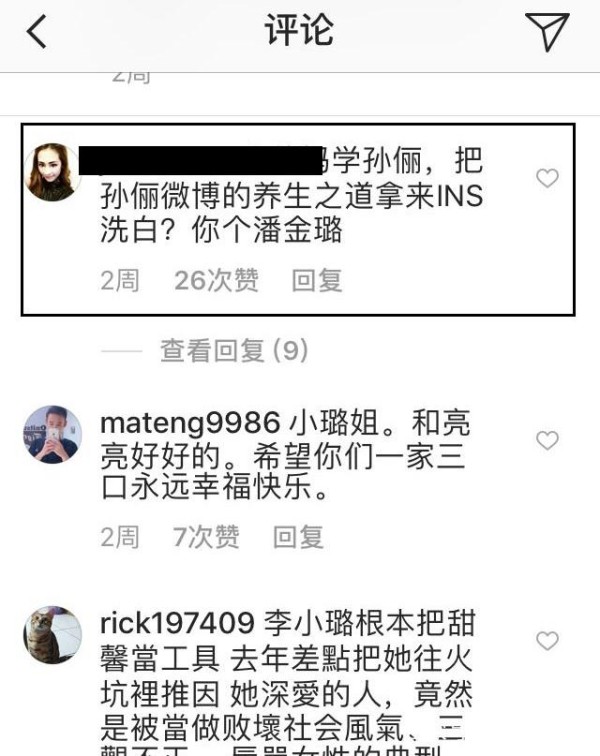View rick197409's cat profile picture
The image size is (600, 756).
point(52,635)
